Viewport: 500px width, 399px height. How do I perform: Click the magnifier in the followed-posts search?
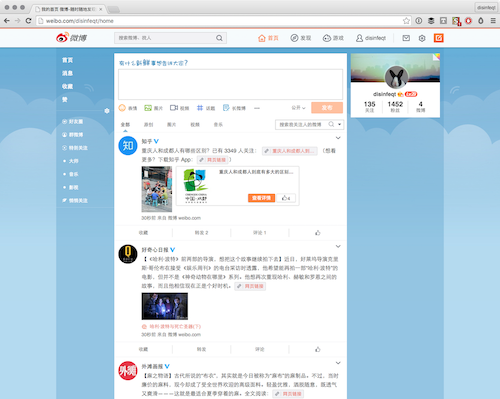pyautogui.click(x=331, y=124)
